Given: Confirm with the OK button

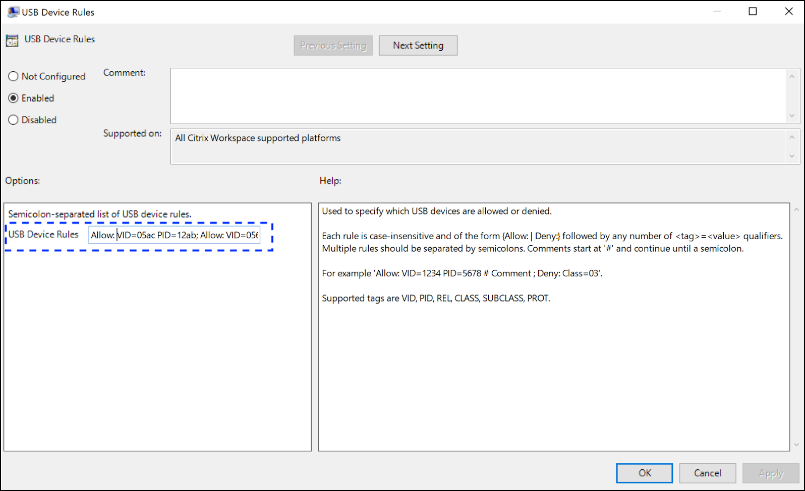Looking at the screenshot, I should pos(644,472).
